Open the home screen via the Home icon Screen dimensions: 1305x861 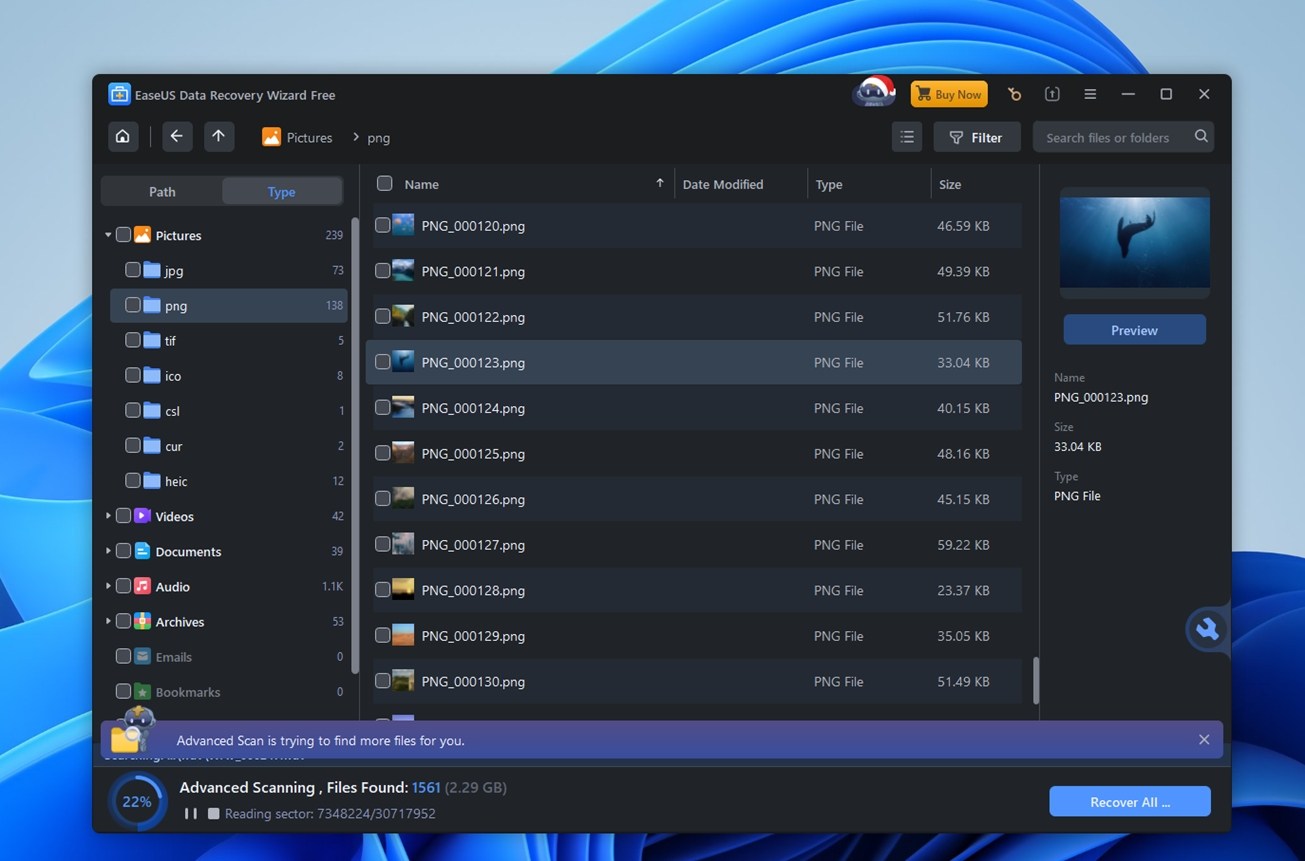coord(122,136)
